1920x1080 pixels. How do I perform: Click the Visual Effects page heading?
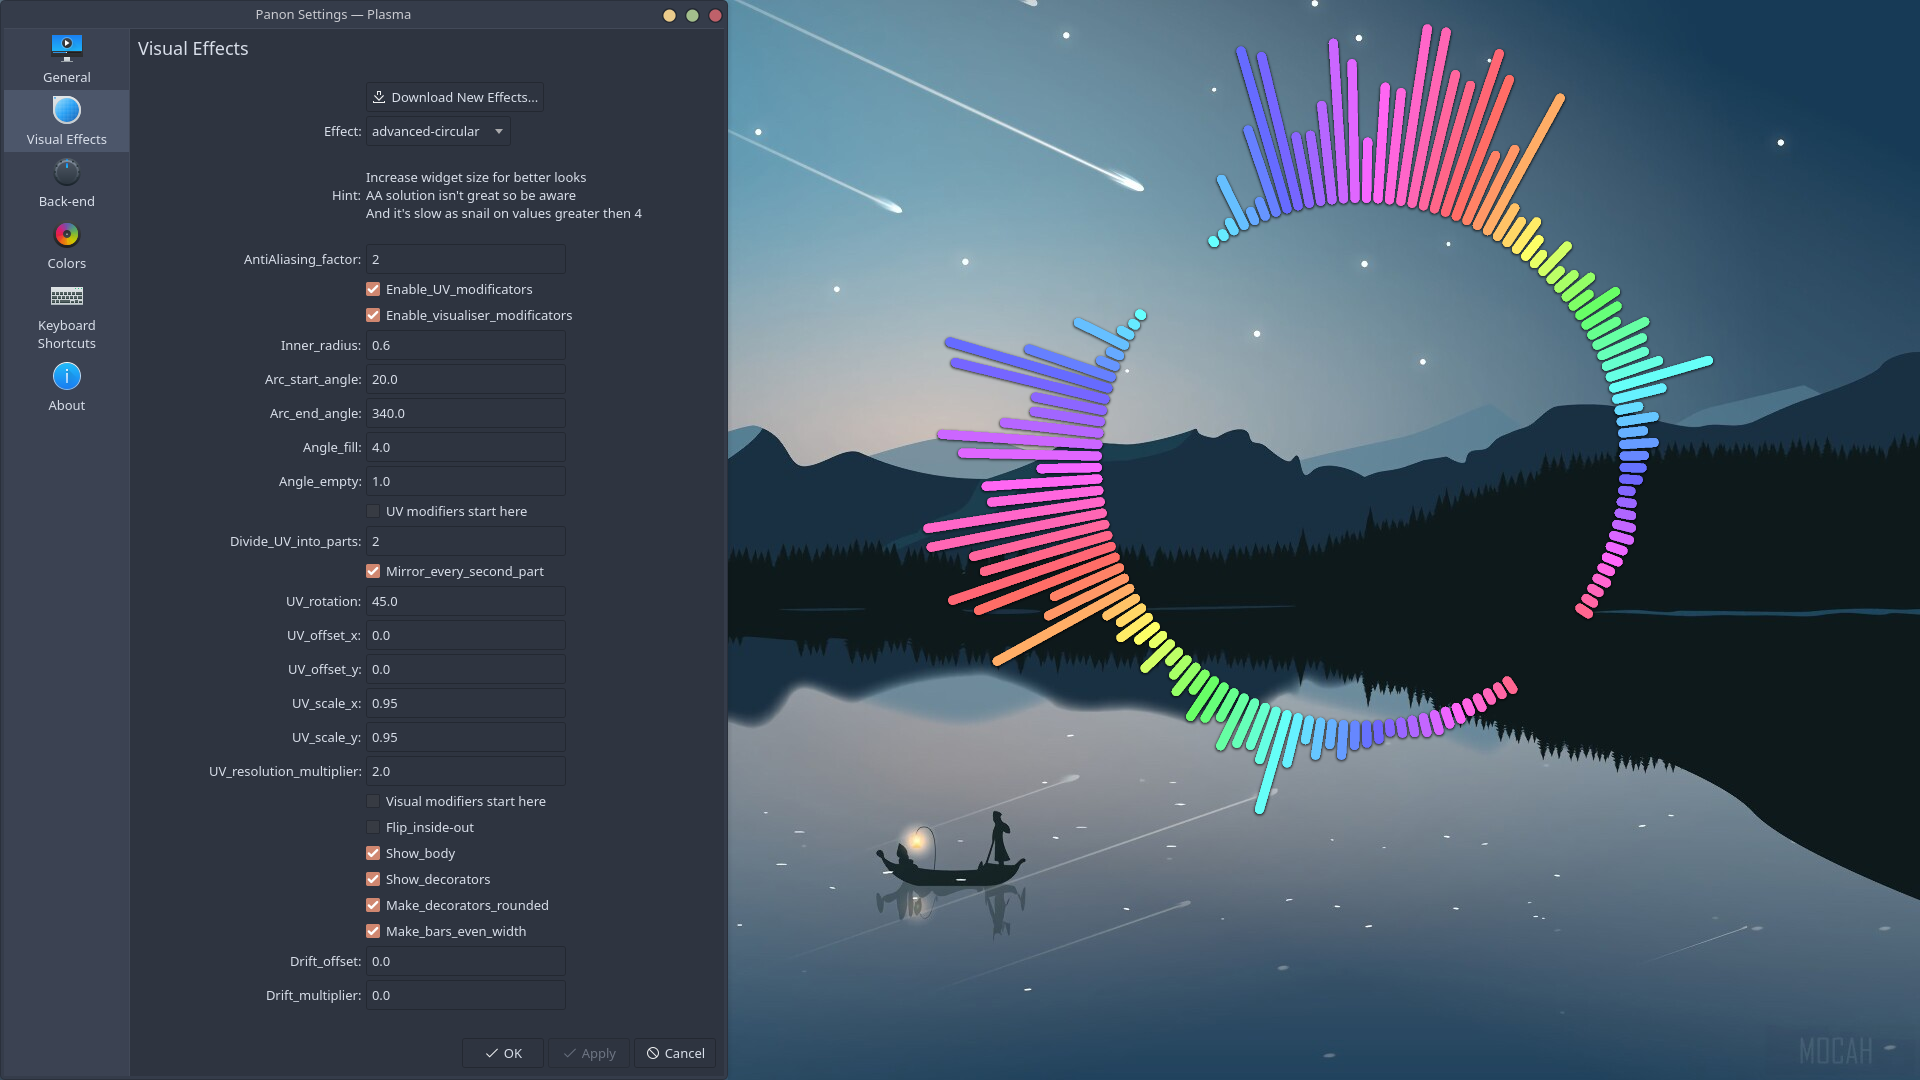tap(193, 48)
